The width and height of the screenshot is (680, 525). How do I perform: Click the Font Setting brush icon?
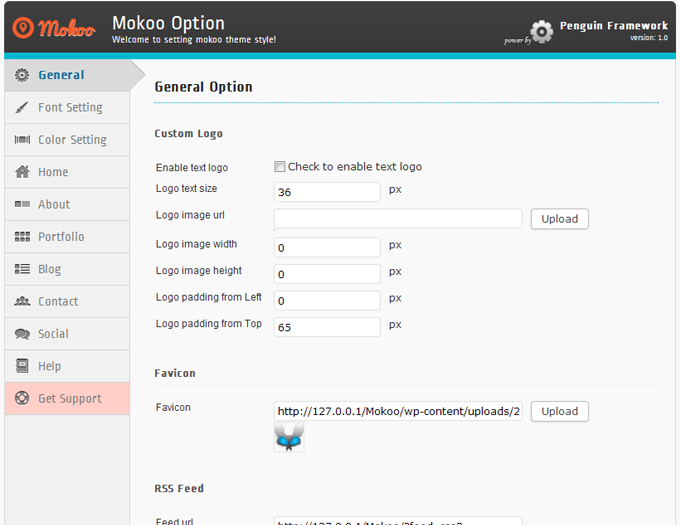(22, 107)
